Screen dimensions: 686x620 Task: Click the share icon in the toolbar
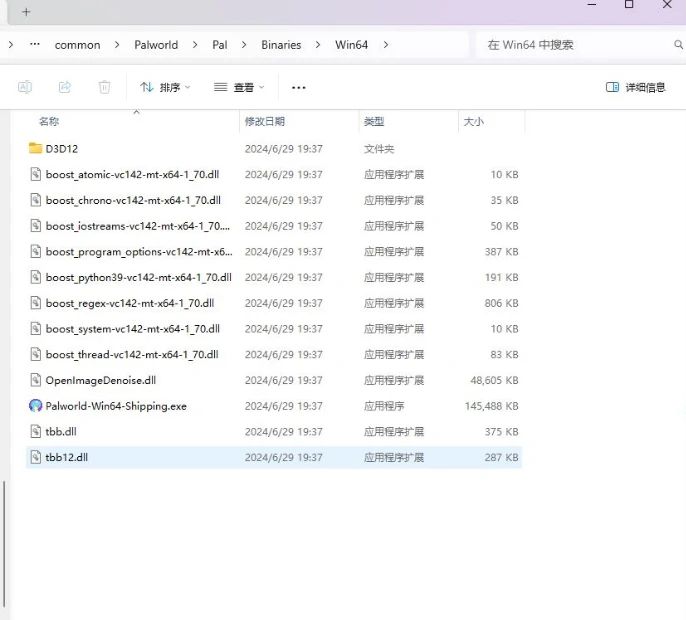tap(65, 88)
